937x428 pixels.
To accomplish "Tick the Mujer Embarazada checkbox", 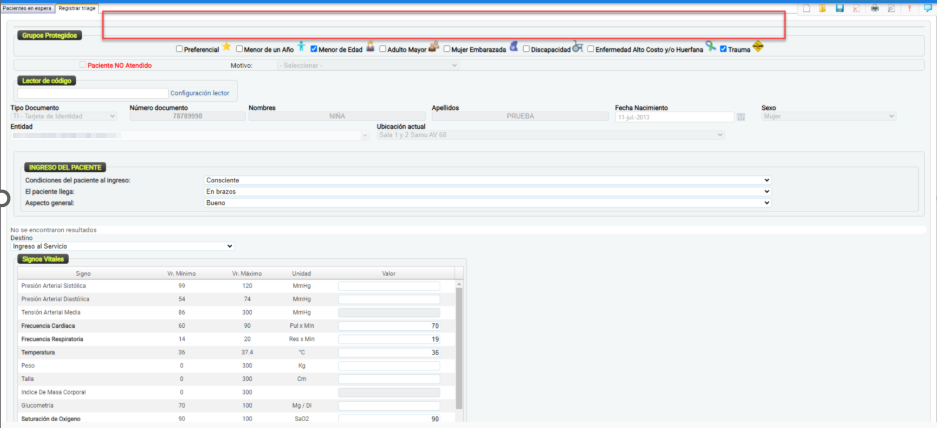I will (445, 49).
